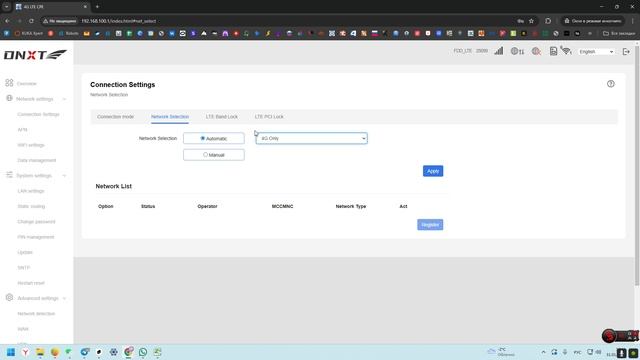Click the signal strength bars icon
The width and height of the screenshot is (640, 360).
[x=498, y=51]
